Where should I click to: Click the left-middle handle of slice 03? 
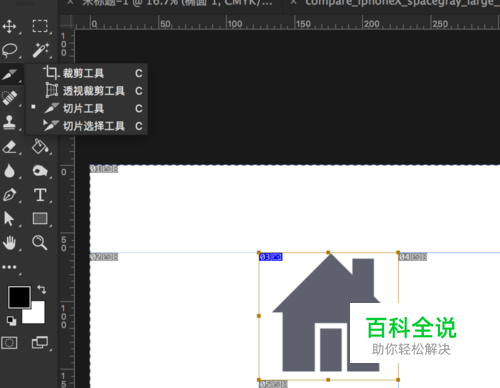coord(259,316)
